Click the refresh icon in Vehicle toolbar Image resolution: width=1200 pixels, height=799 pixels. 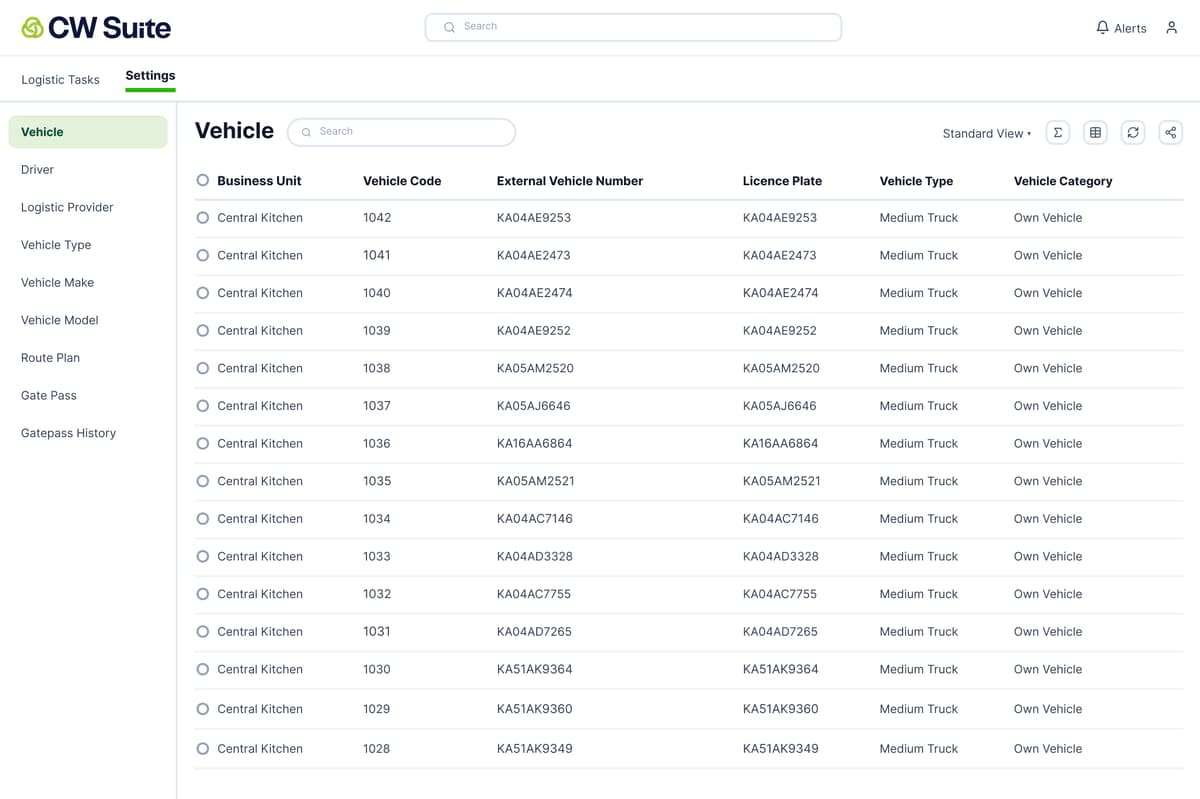1133,133
